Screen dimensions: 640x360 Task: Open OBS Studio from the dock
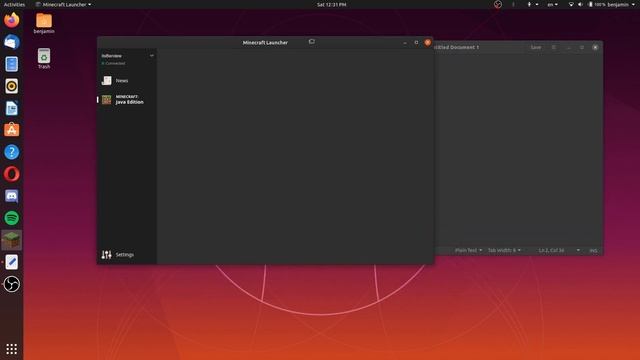(x=11, y=284)
